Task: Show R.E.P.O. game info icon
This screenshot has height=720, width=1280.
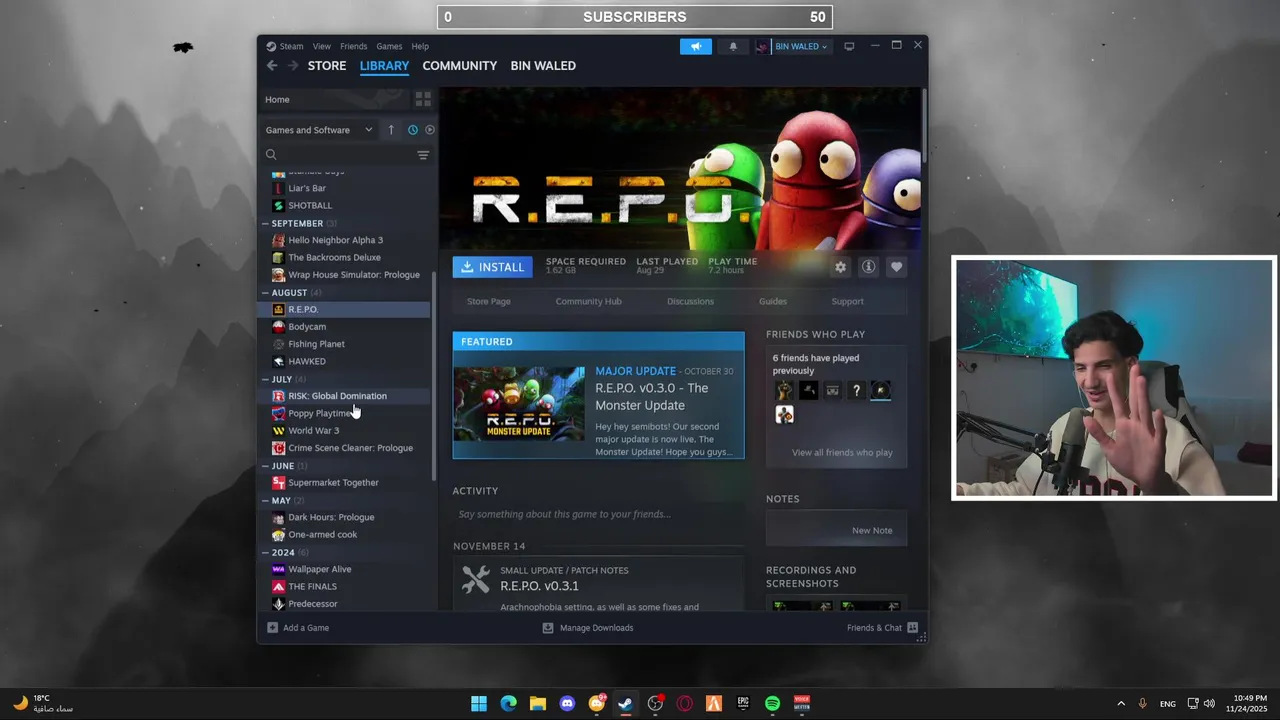Action: coord(868,267)
